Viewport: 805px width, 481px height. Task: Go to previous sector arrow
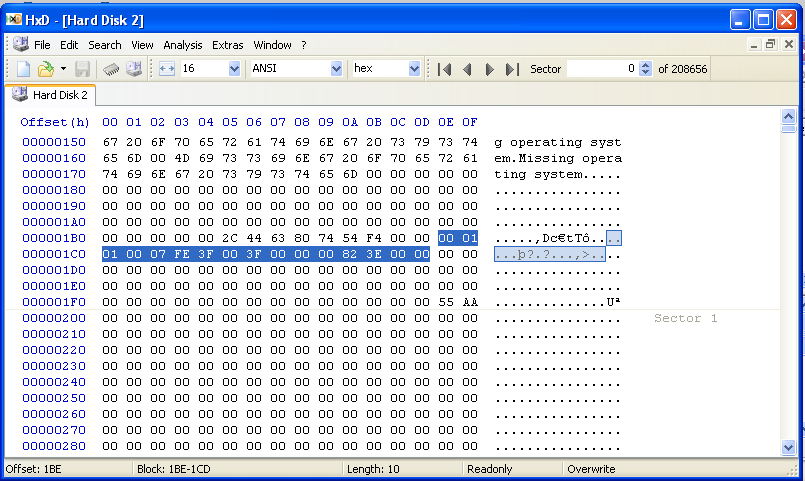[x=467, y=69]
